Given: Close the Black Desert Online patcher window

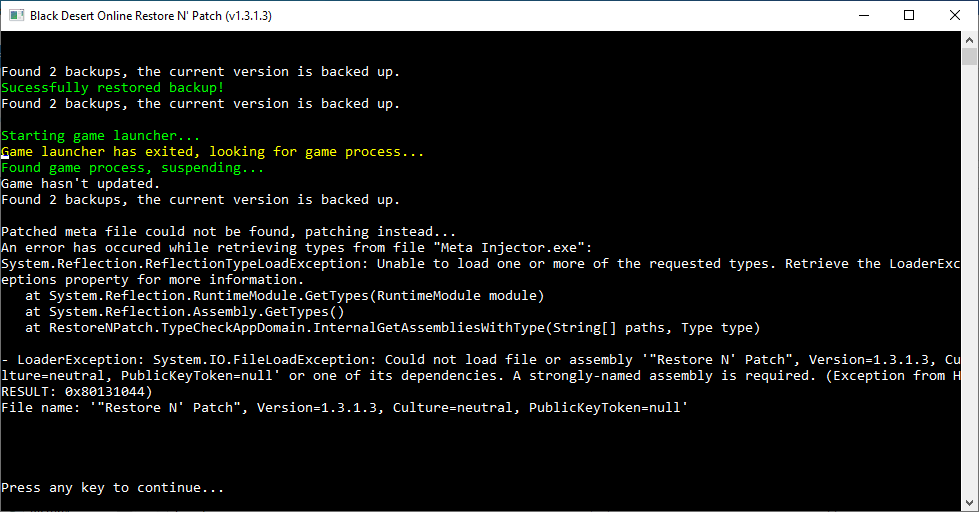Looking at the screenshot, I should (955, 15).
